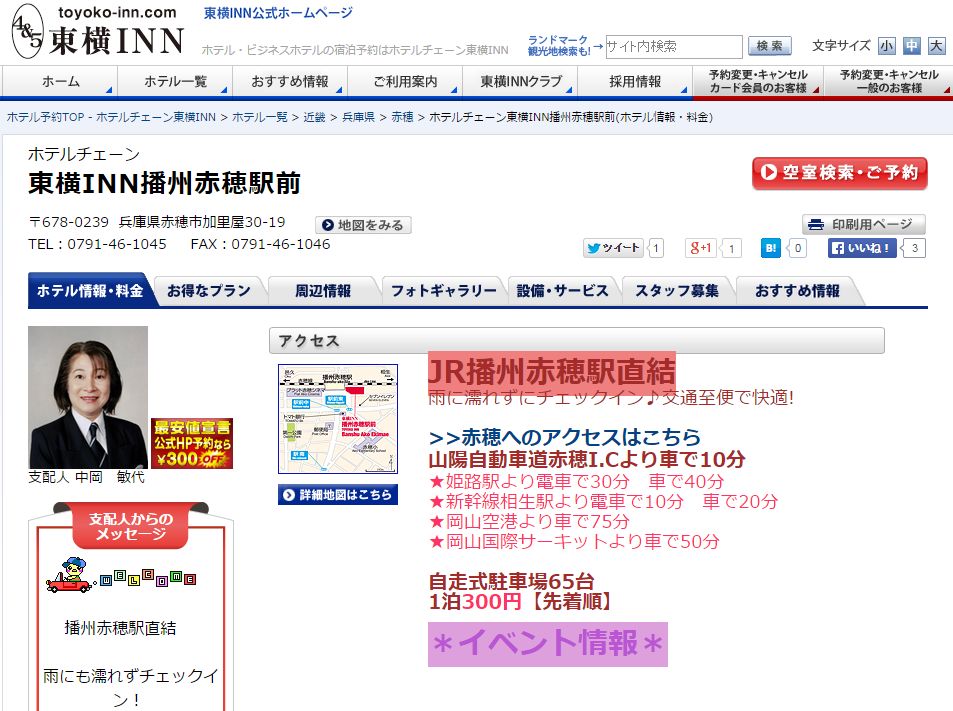Click the 1泊300円【先着順】 parking fee text
The height and width of the screenshot is (711, 953).
[521, 602]
